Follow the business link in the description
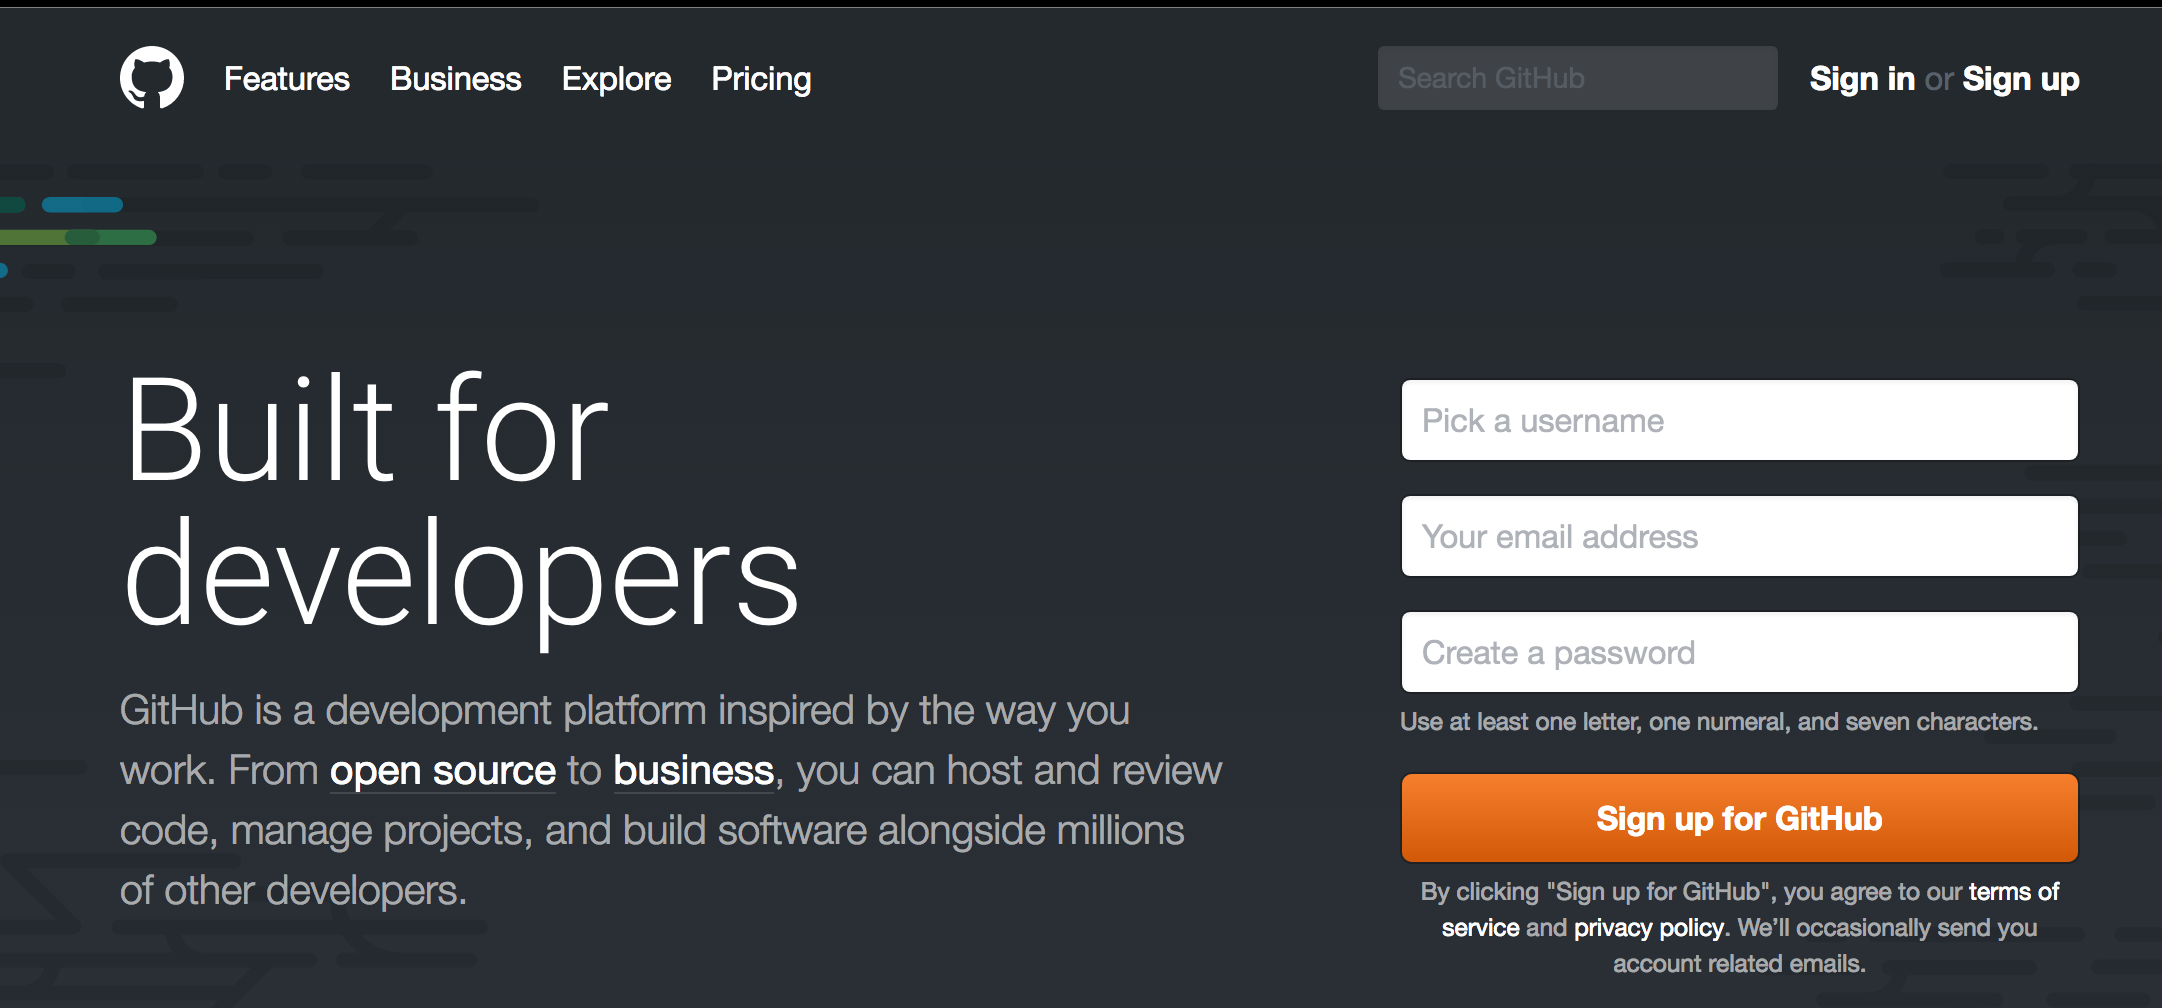The height and width of the screenshot is (1008, 2162). tap(693, 771)
